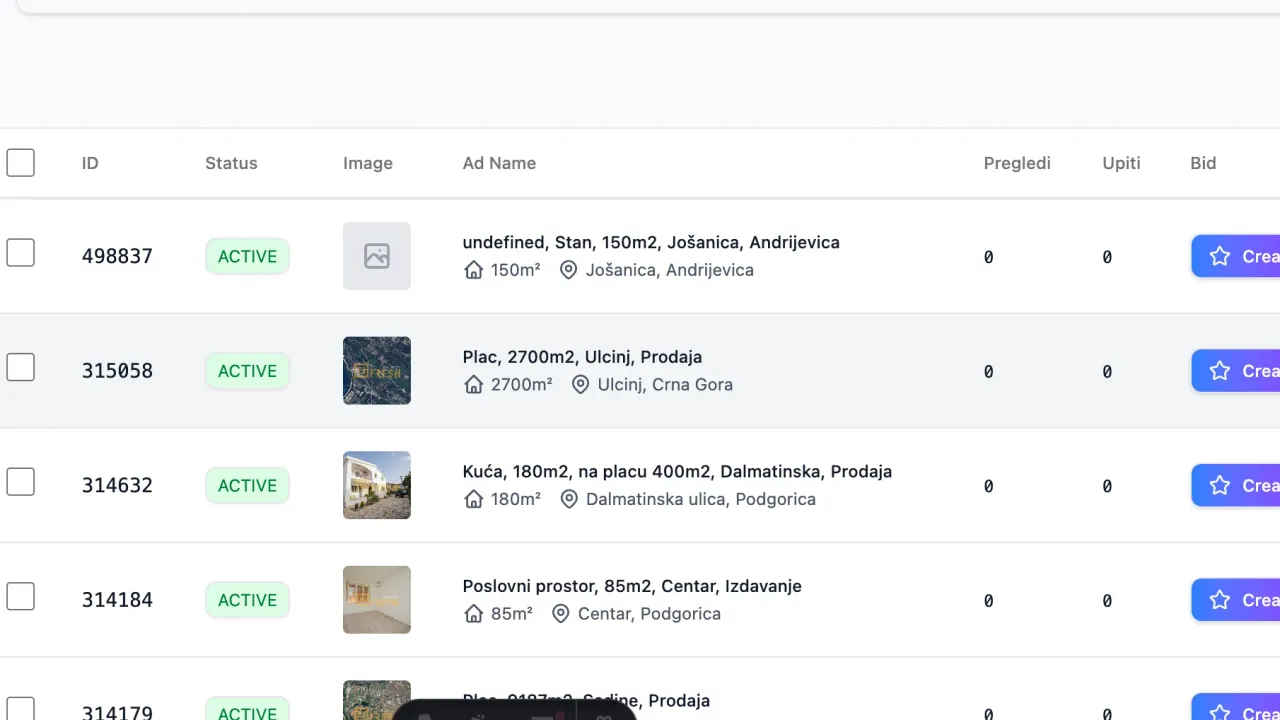Screen dimensions: 1280x720
Task: Select the checkbox for listing 314184
Action: coord(21,597)
